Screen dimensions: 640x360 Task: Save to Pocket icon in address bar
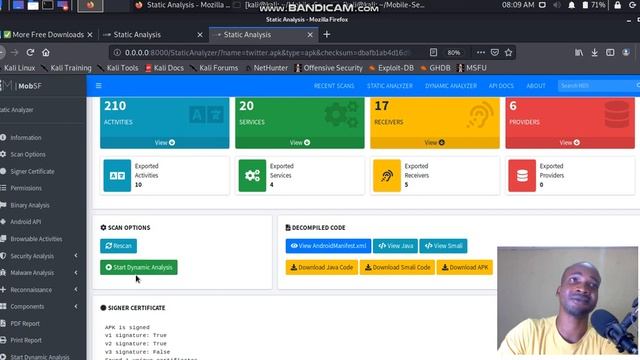(x=495, y=53)
